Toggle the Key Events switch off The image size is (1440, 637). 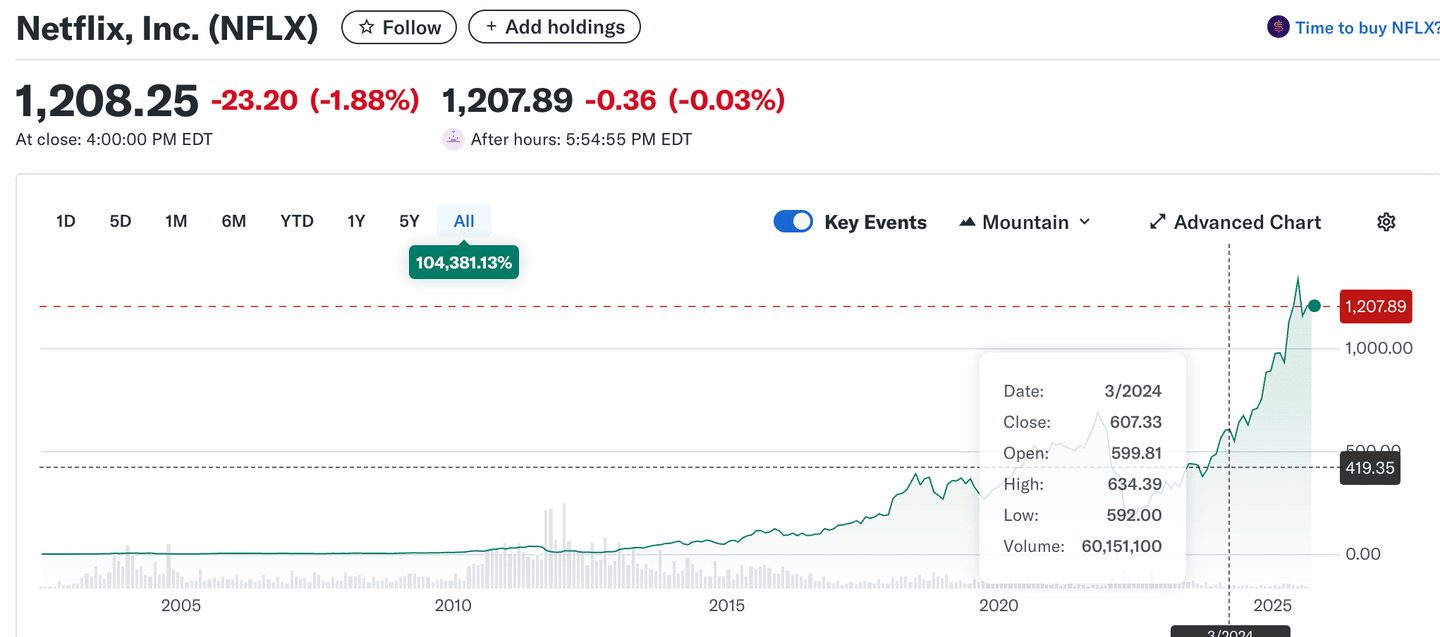click(x=793, y=222)
